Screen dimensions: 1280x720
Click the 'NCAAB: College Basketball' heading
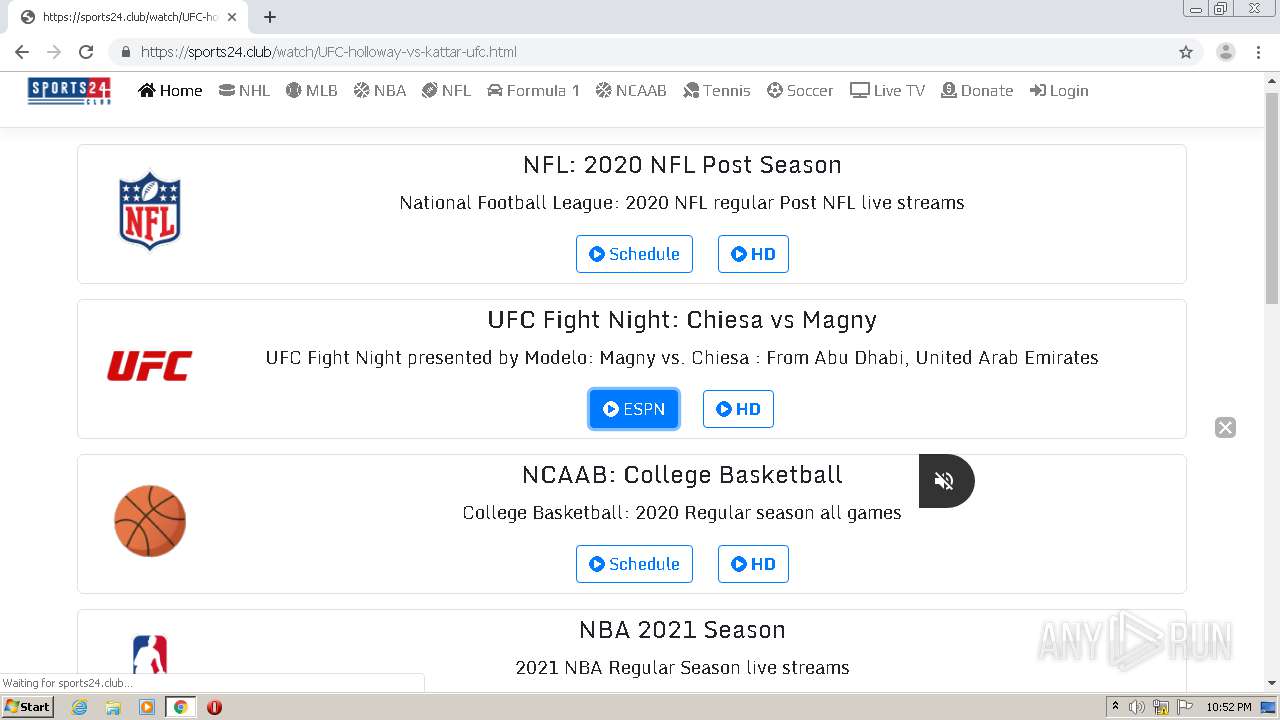click(x=682, y=475)
